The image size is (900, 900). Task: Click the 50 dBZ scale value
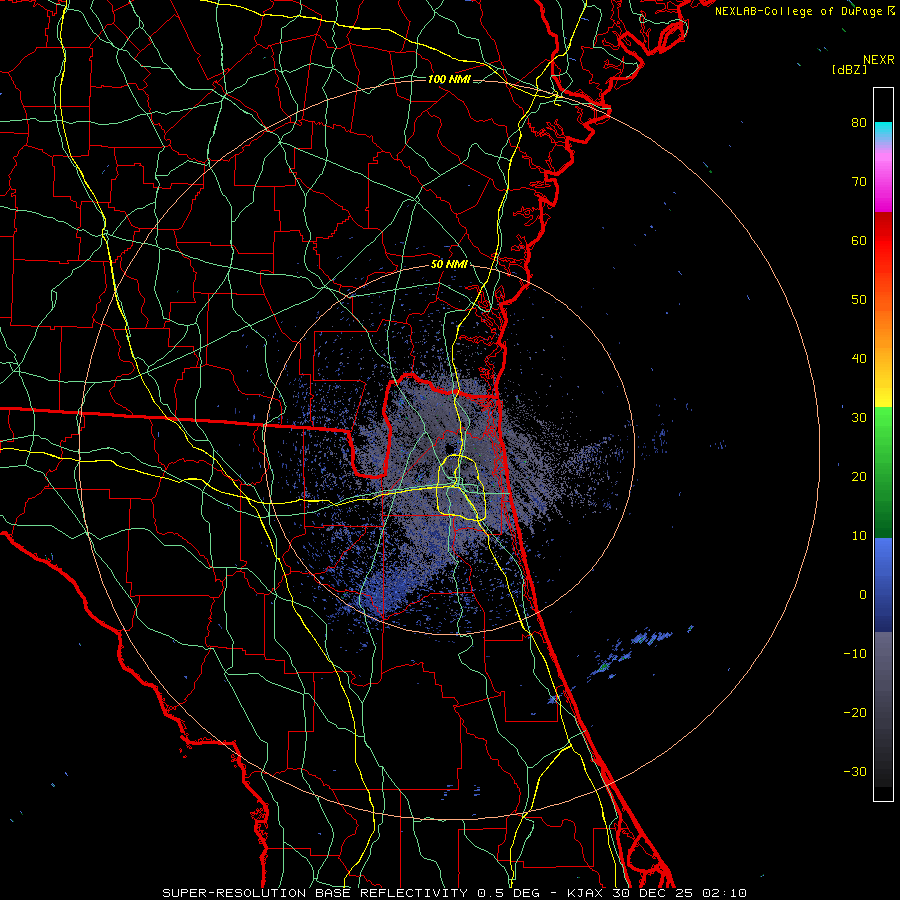point(859,300)
